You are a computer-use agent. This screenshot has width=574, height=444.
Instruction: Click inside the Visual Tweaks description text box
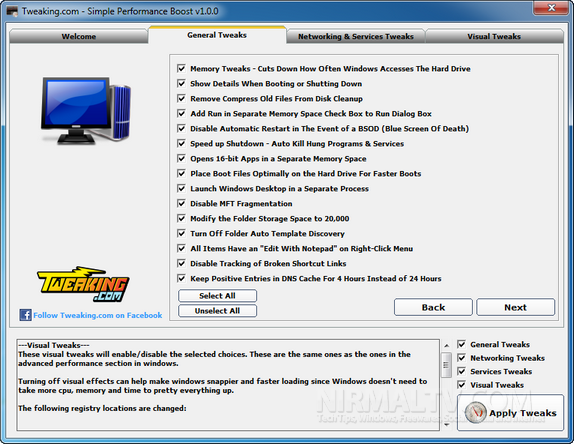point(228,385)
